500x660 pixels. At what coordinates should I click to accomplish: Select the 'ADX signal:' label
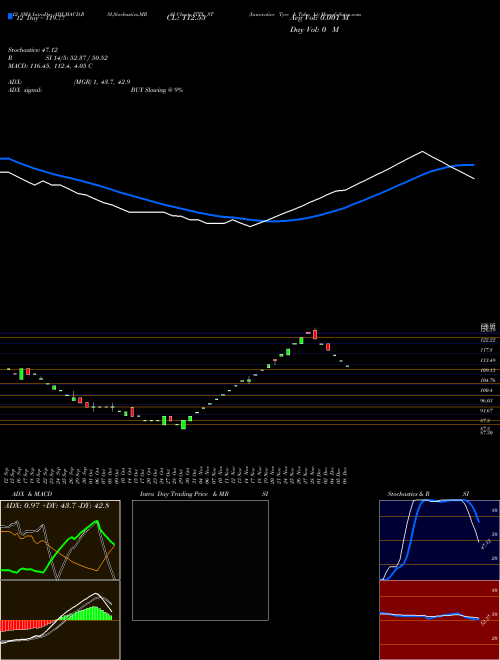click(x=25, y=90)
